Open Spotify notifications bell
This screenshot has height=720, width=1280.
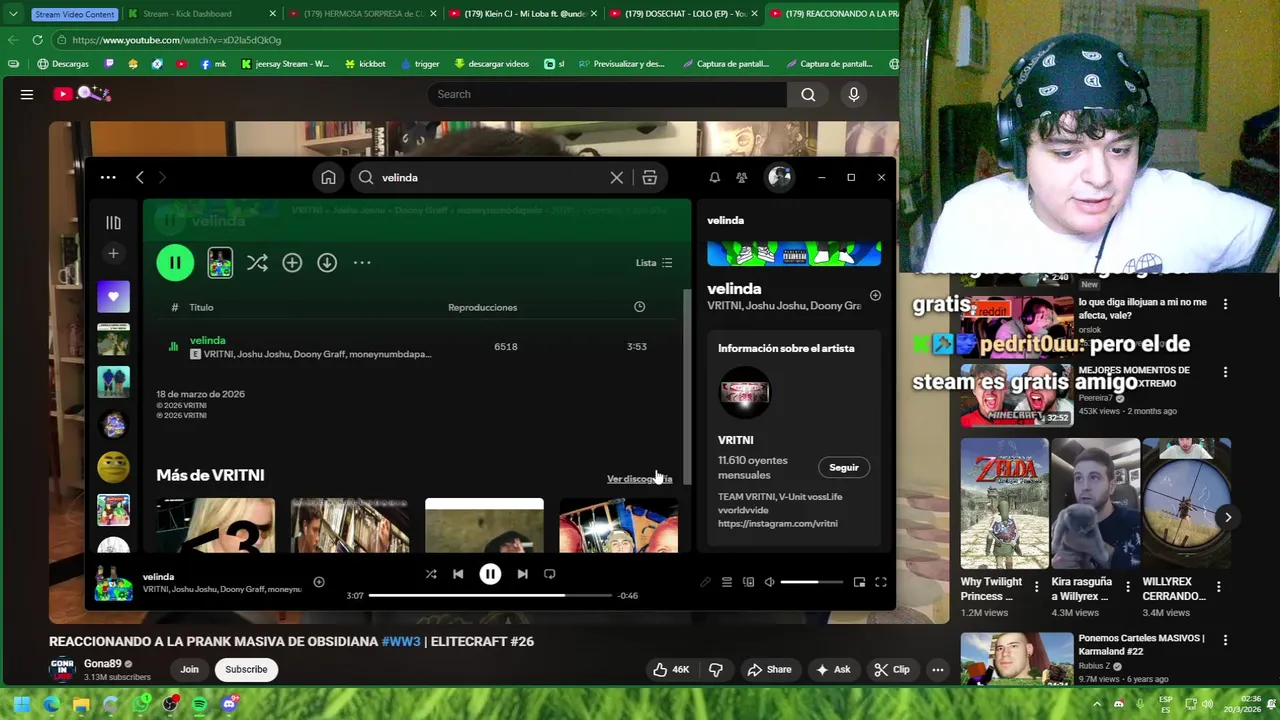714,177
